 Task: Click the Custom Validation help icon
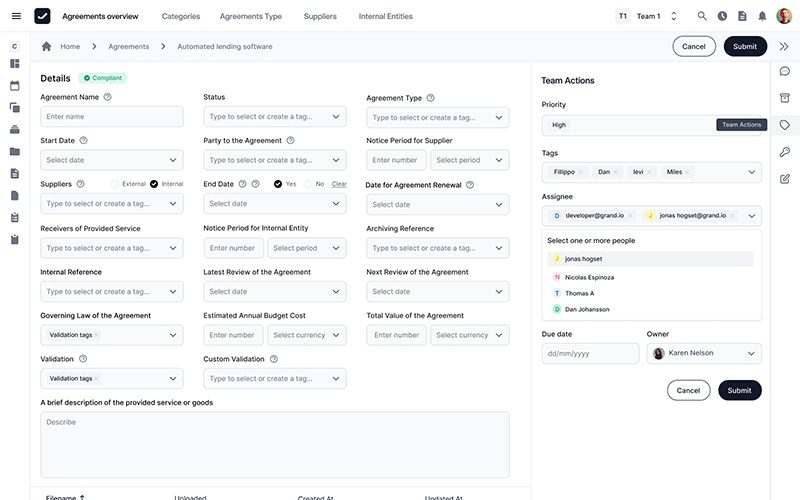[x=273, y=359]
